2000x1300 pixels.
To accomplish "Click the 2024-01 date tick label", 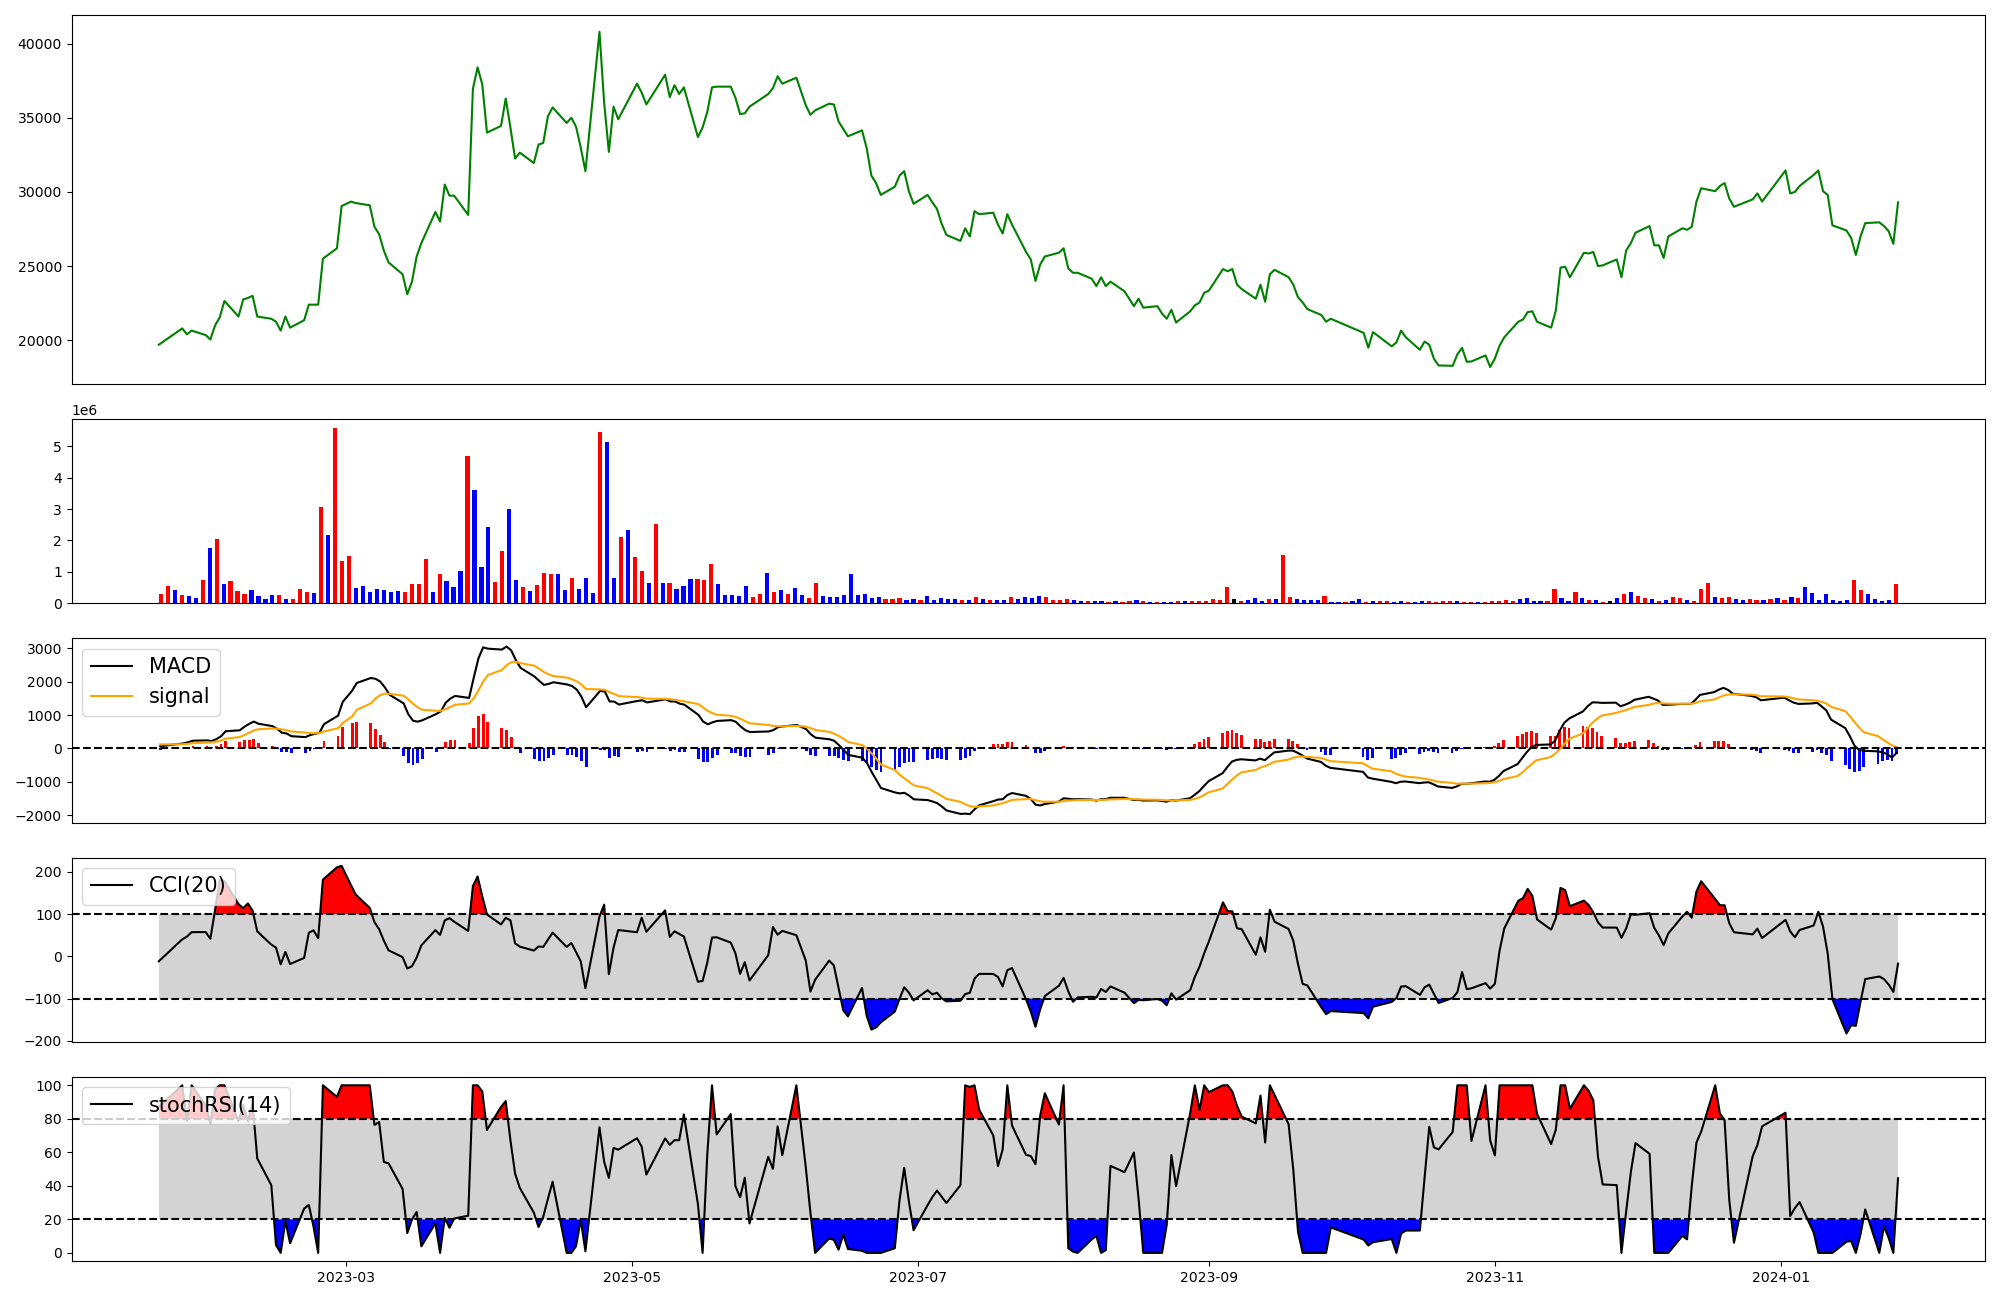I will [1781, 1277].
